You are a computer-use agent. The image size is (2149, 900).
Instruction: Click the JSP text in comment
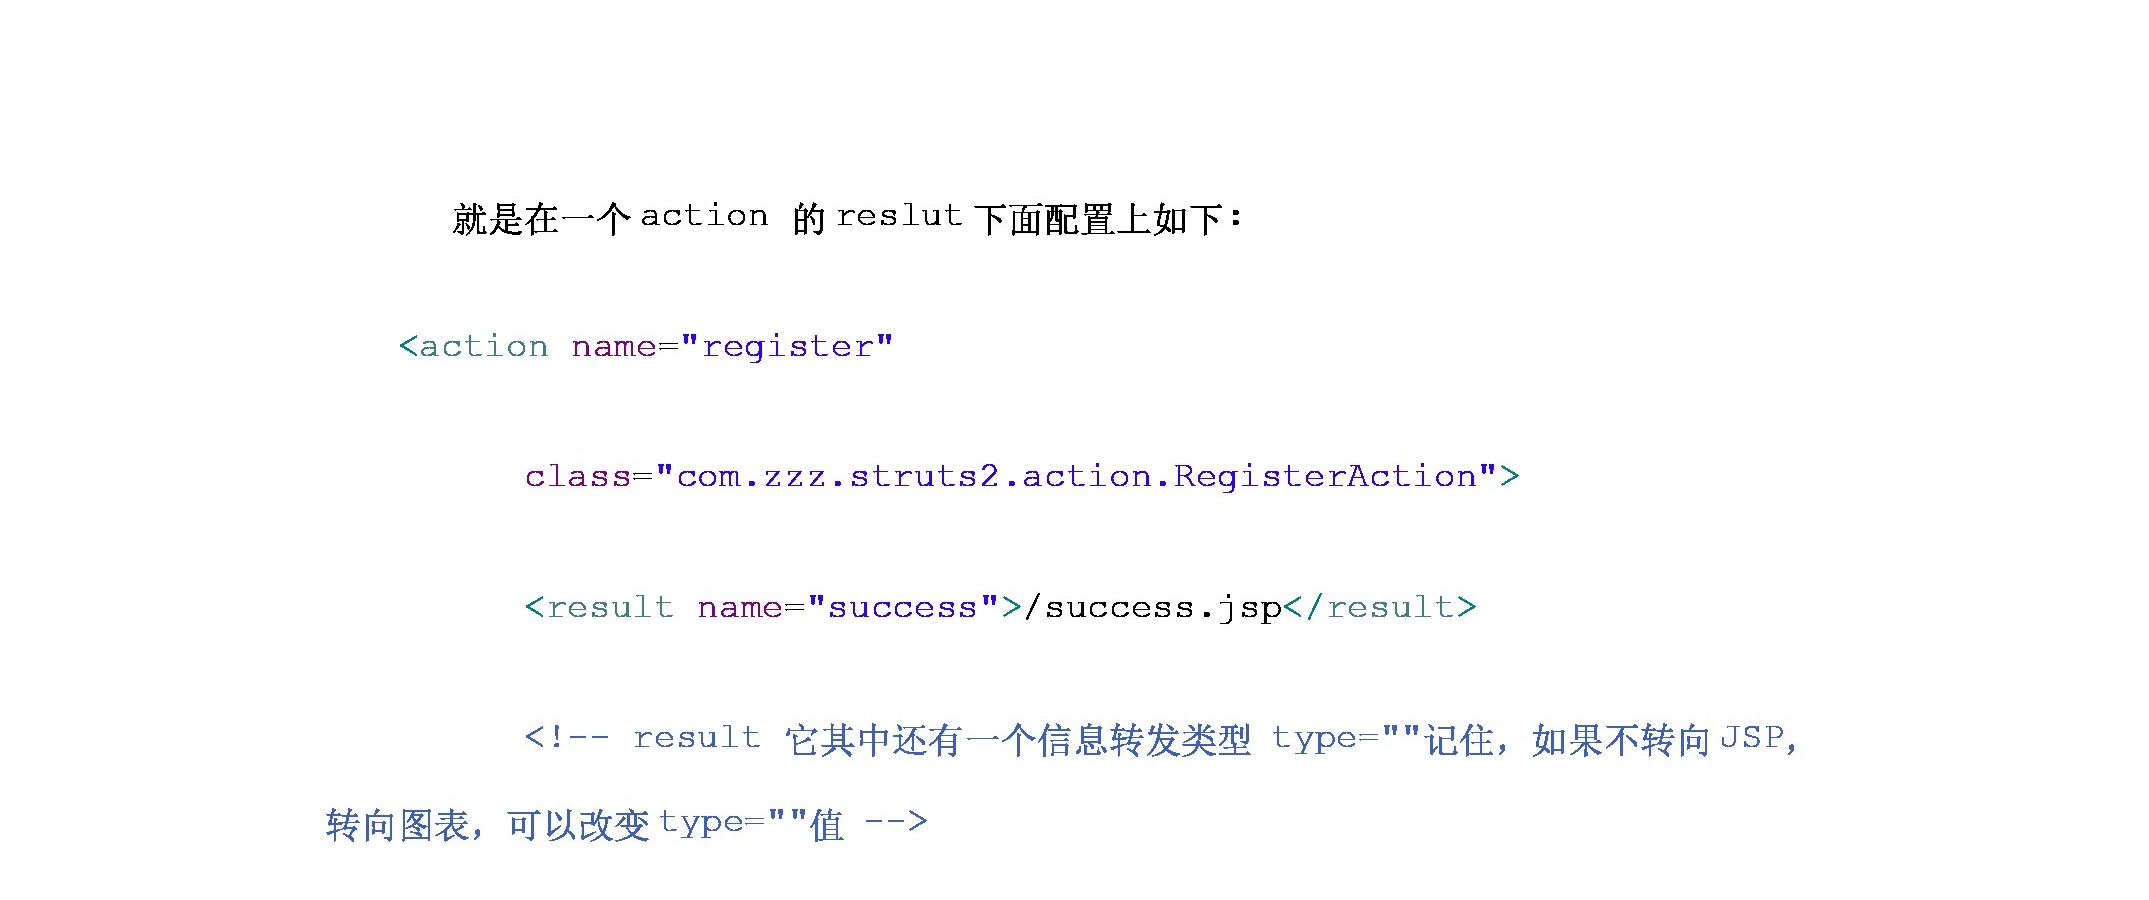coord(1752,738)
